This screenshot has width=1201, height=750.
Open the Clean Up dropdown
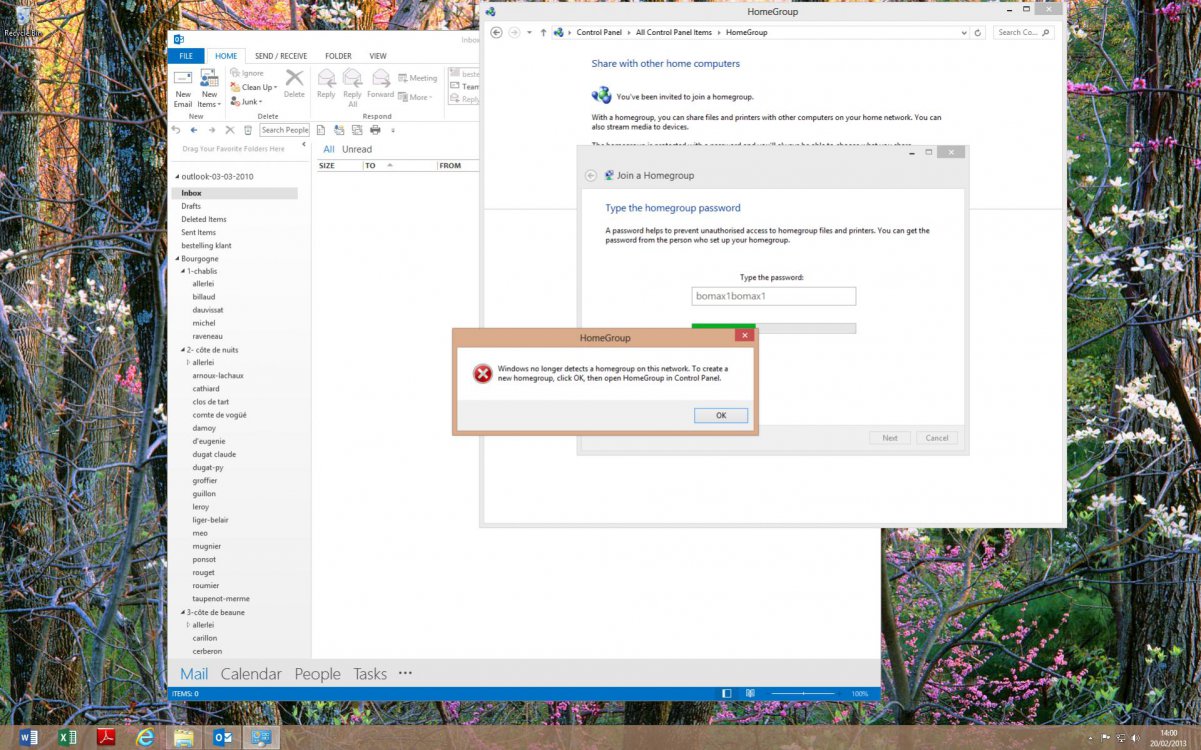(x=254, y=87)
